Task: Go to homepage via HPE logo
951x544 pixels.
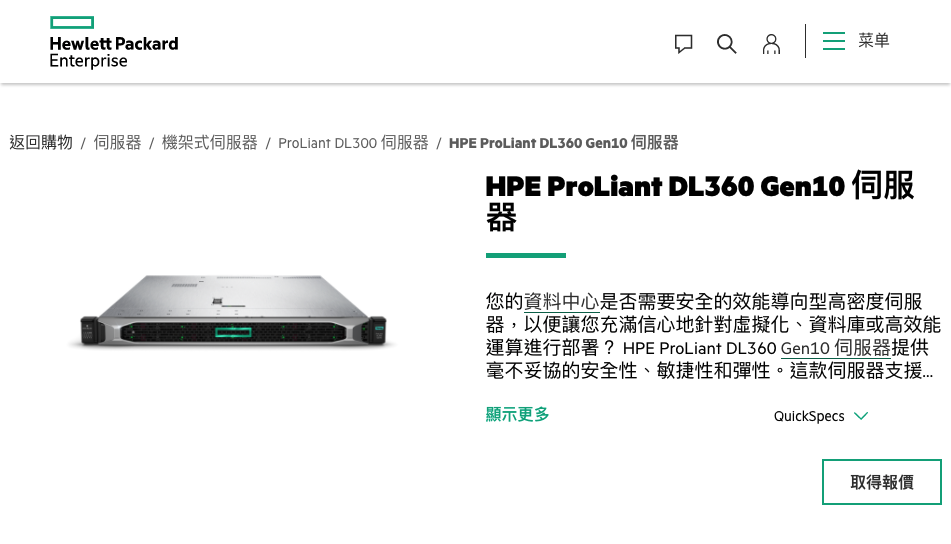Action: click(113, 42)
